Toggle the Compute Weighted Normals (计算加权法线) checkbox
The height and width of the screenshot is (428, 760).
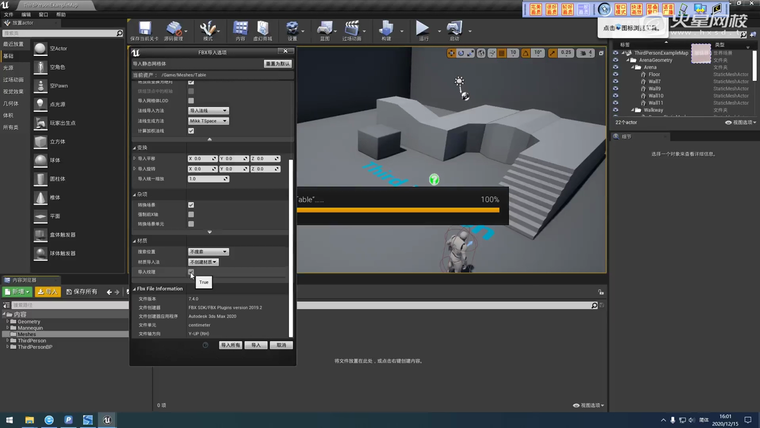[x=191, y=131]
